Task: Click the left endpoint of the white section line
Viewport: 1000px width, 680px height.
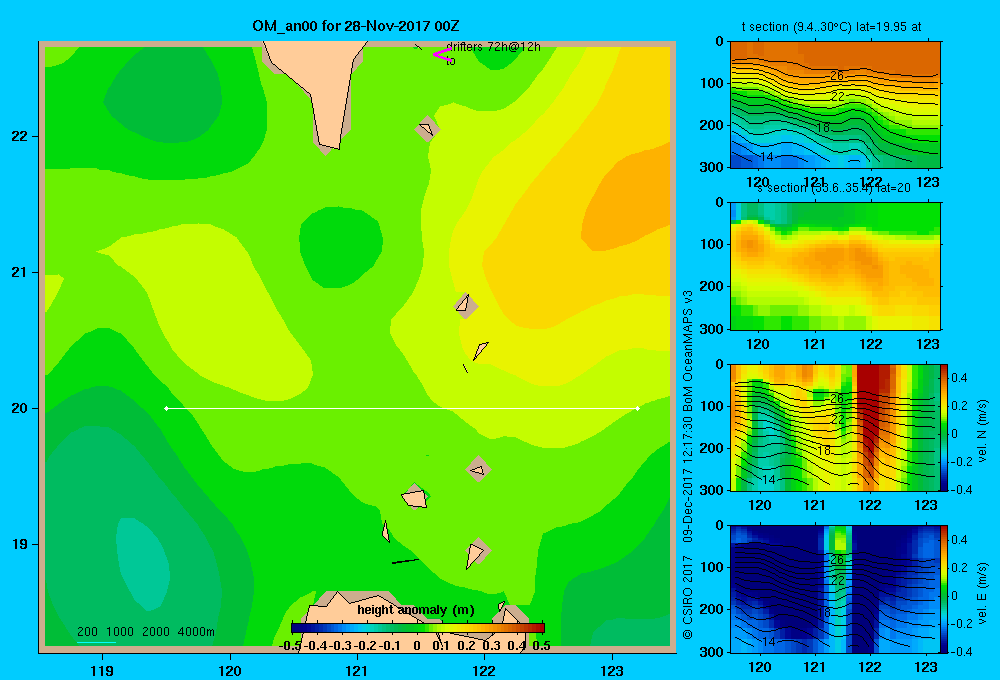Action: (166, 408)
